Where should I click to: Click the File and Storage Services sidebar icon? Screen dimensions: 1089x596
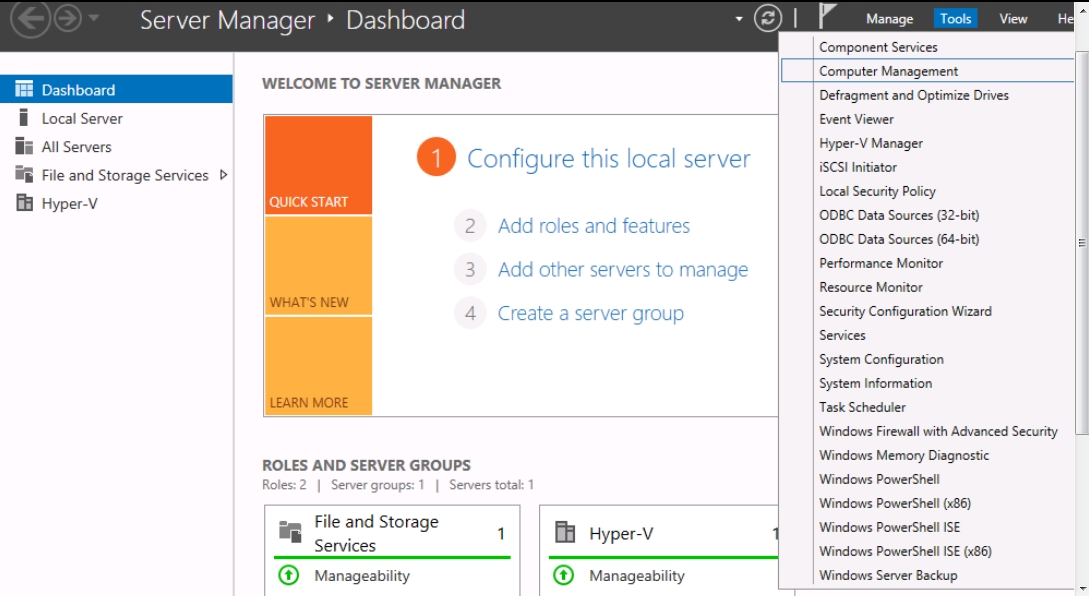click(x=24, y=175)
